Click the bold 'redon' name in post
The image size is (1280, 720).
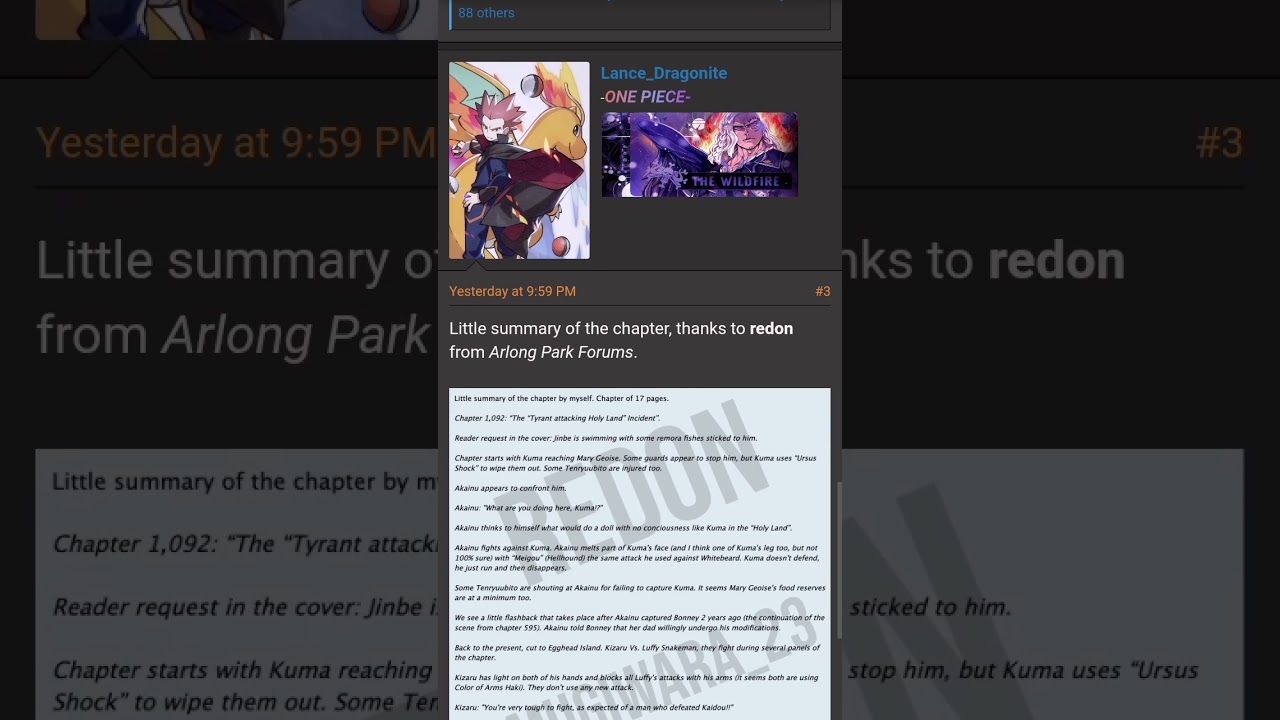tap(771, 328)
